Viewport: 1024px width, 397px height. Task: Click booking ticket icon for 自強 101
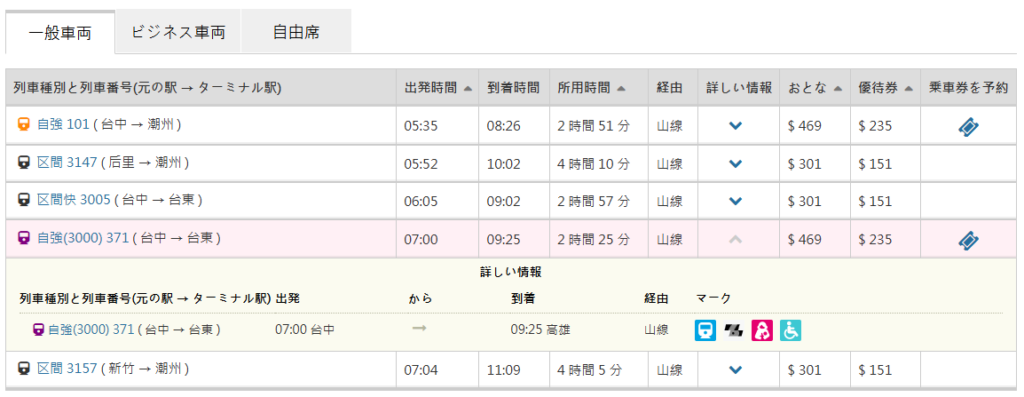click(x=968, y=125)
